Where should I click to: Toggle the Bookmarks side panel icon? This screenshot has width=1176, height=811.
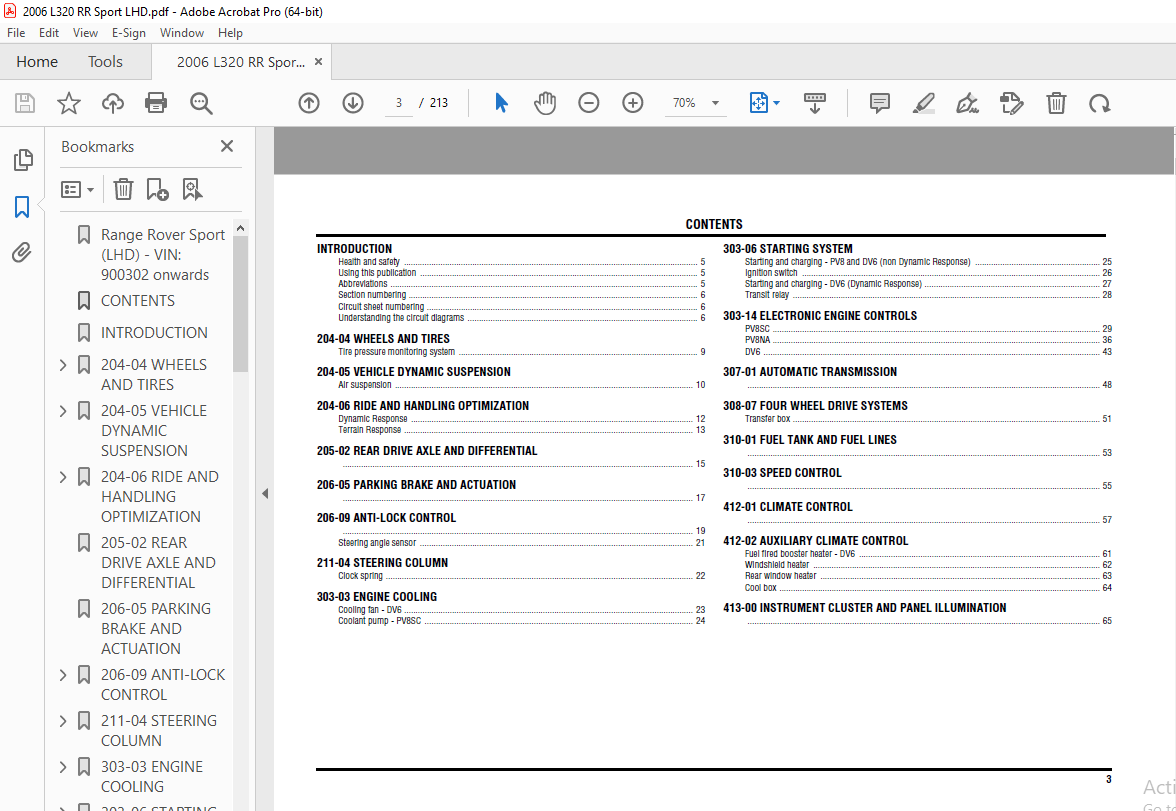pos(22,207)
